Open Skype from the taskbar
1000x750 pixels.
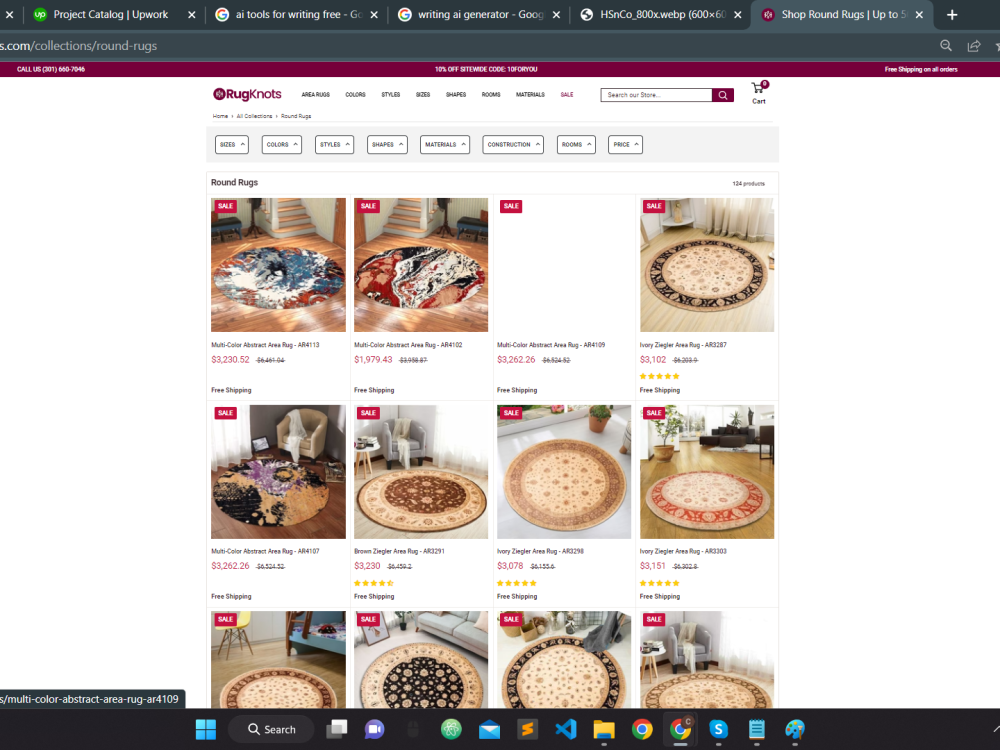[718, 729]
